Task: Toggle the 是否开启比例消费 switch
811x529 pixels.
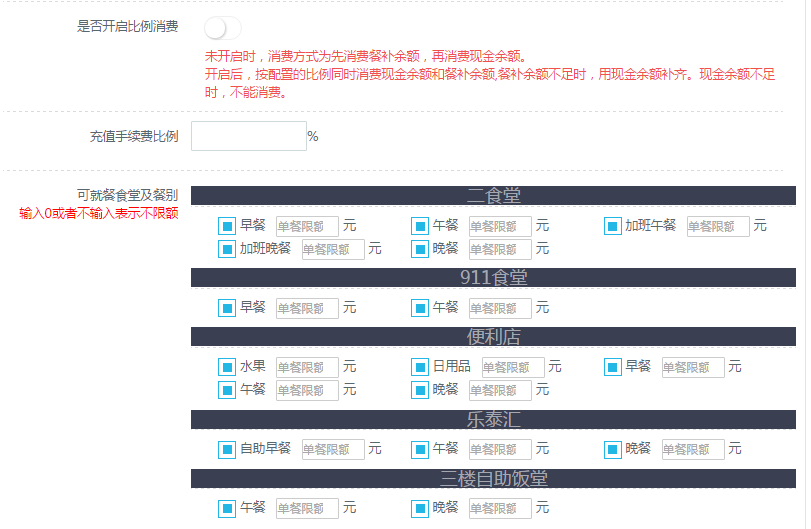Action: tap(222, 28)
